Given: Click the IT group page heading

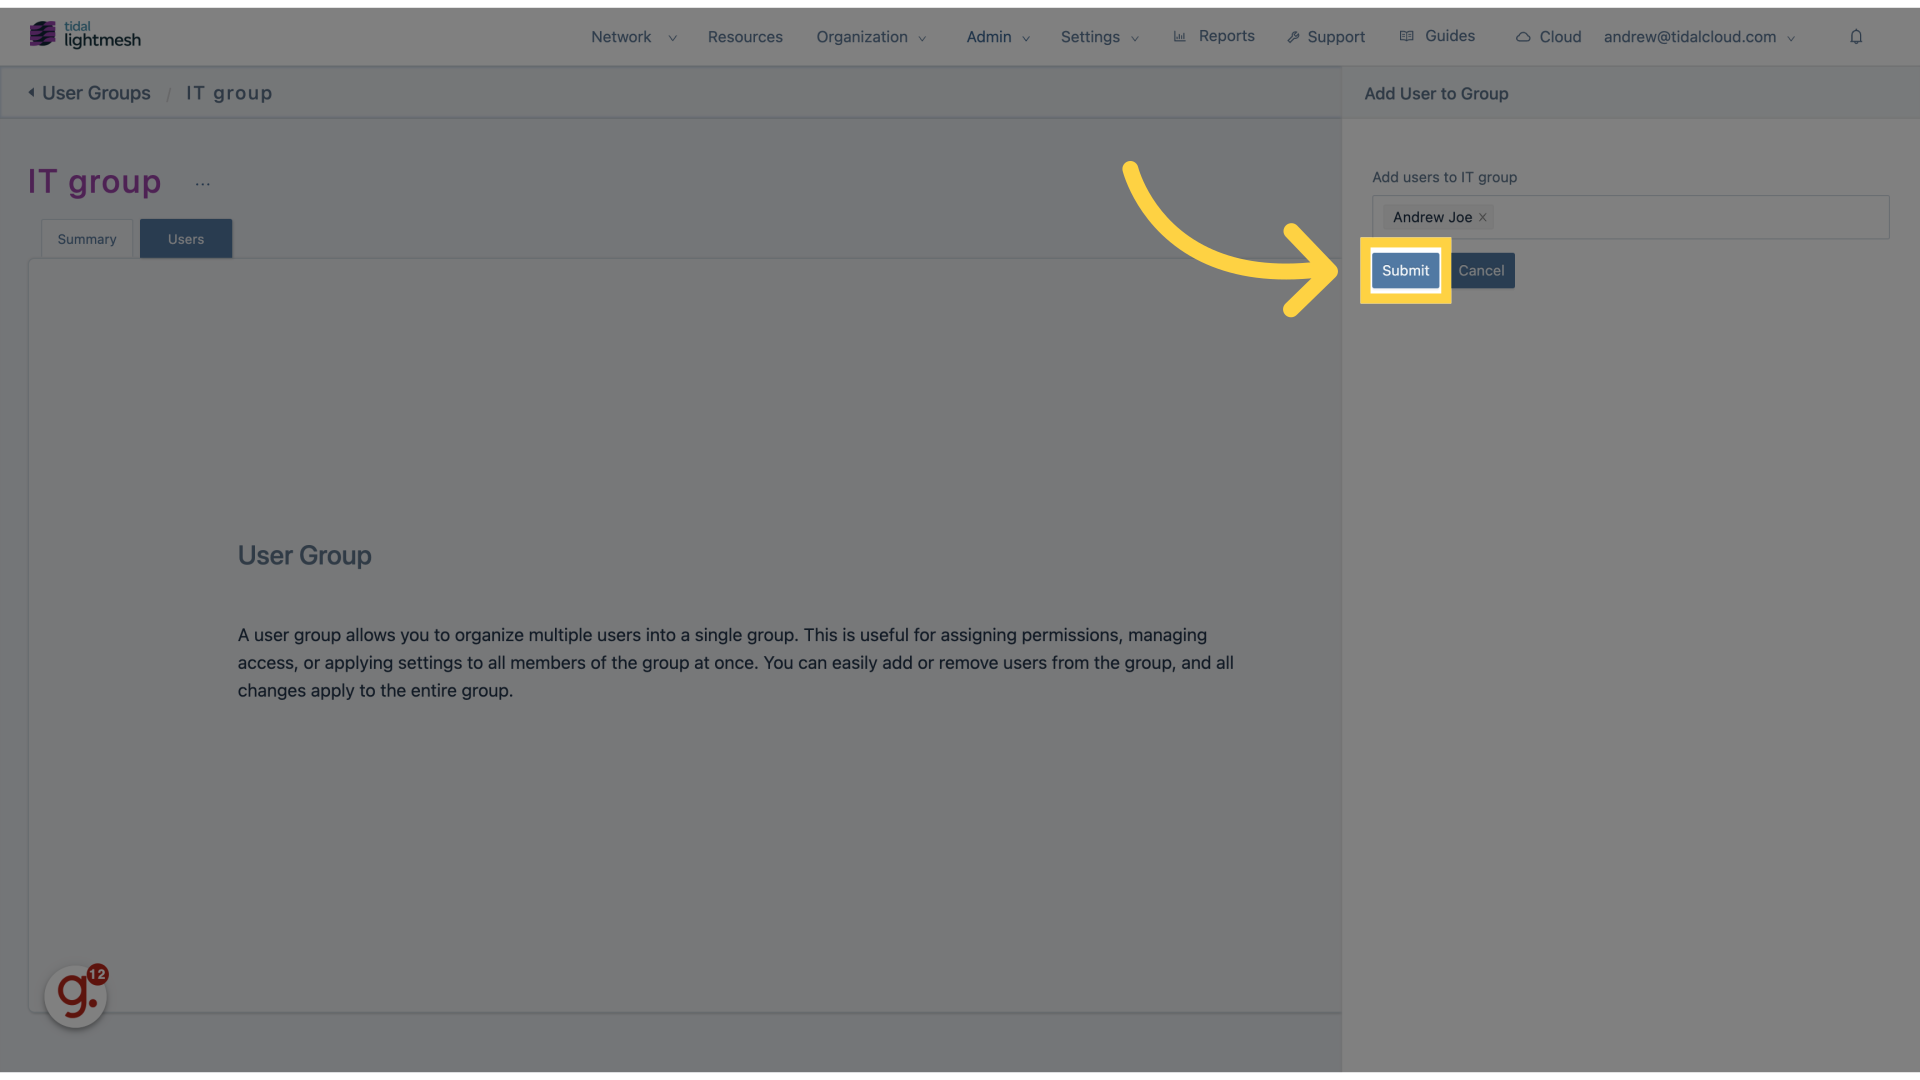Looking at the screenshot, I should point(95,182).
